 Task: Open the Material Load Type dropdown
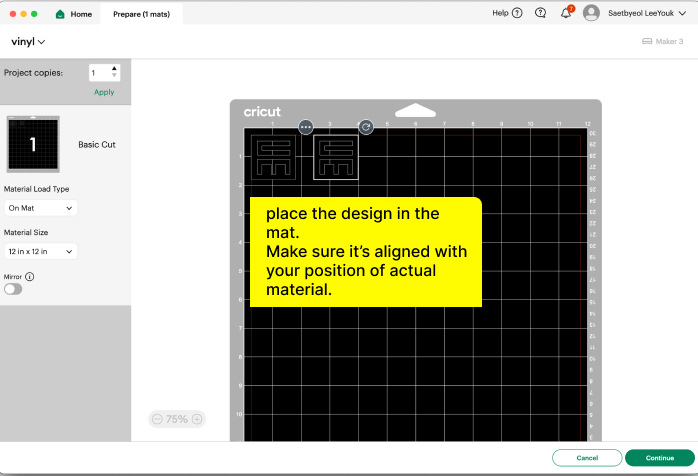click(x=40, y=208)
